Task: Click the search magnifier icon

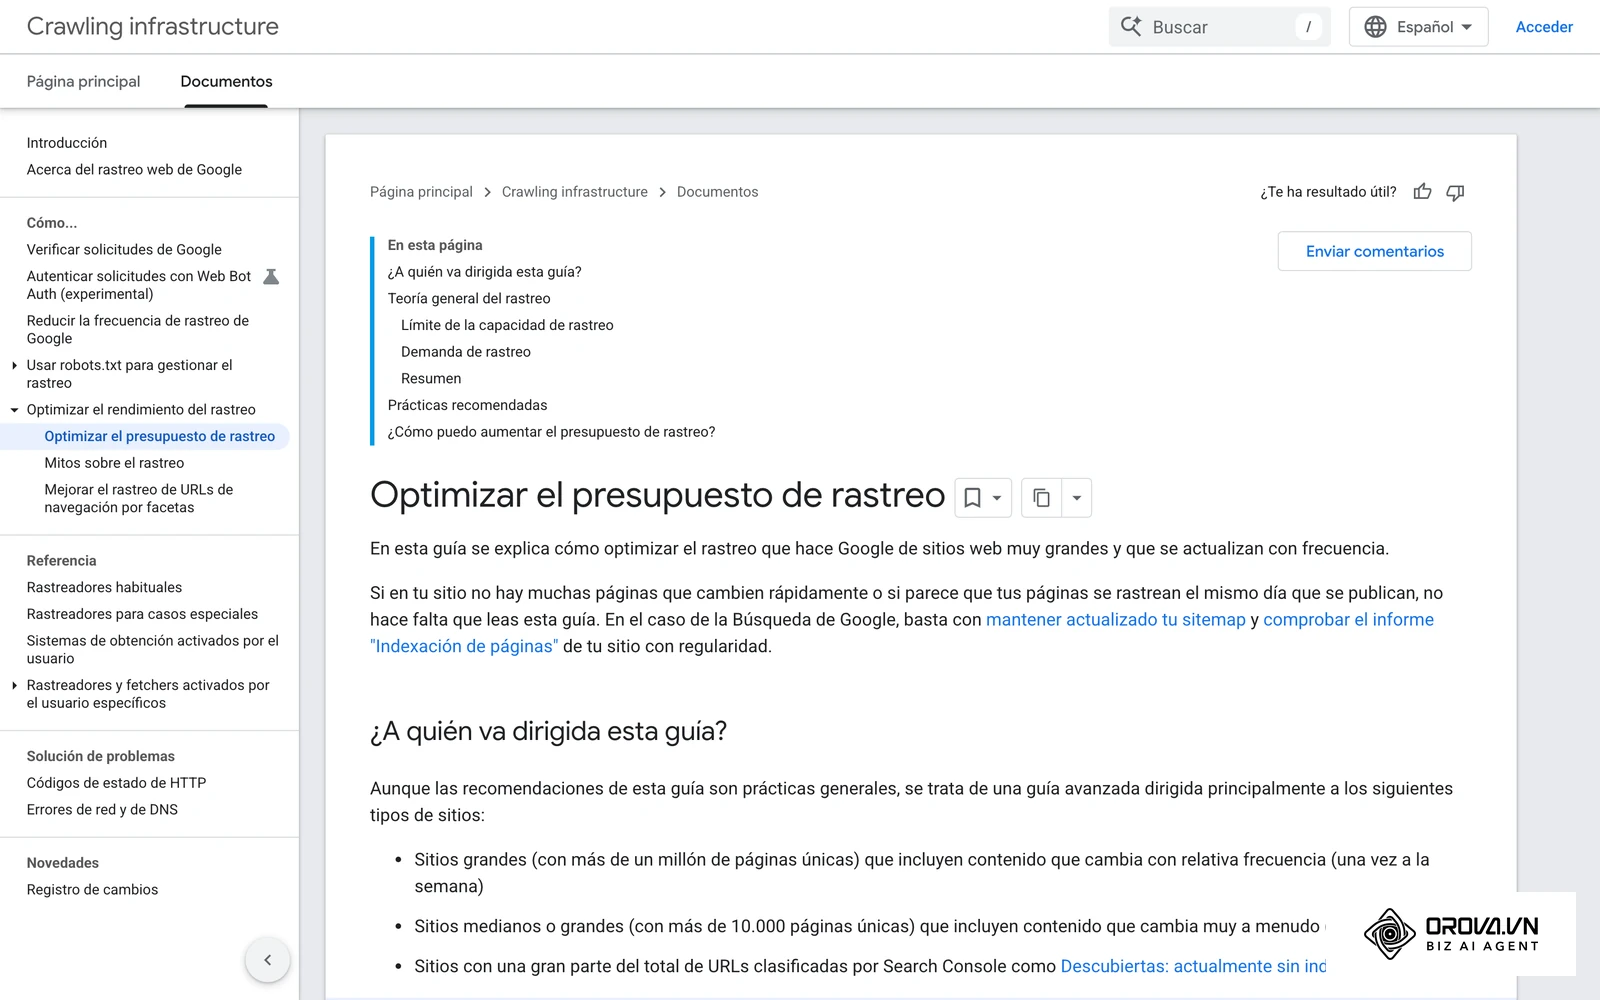Action: [x=1131, y=27]
